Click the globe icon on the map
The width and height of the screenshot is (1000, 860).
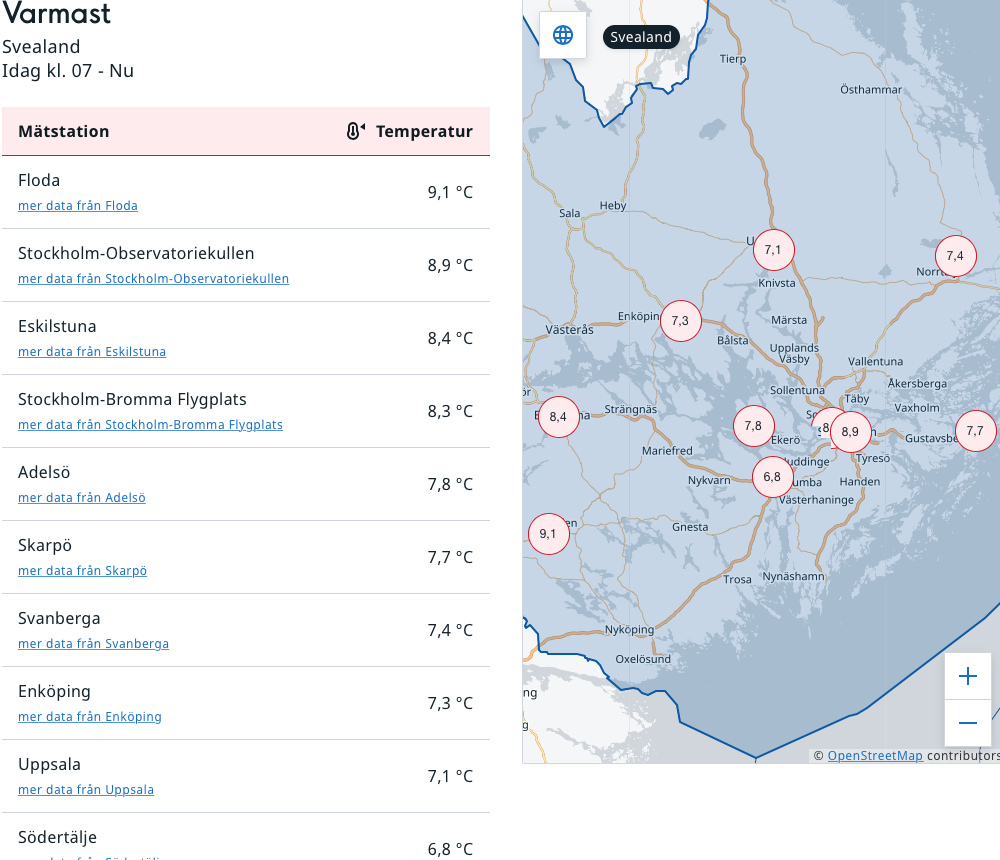pos(563,35)
